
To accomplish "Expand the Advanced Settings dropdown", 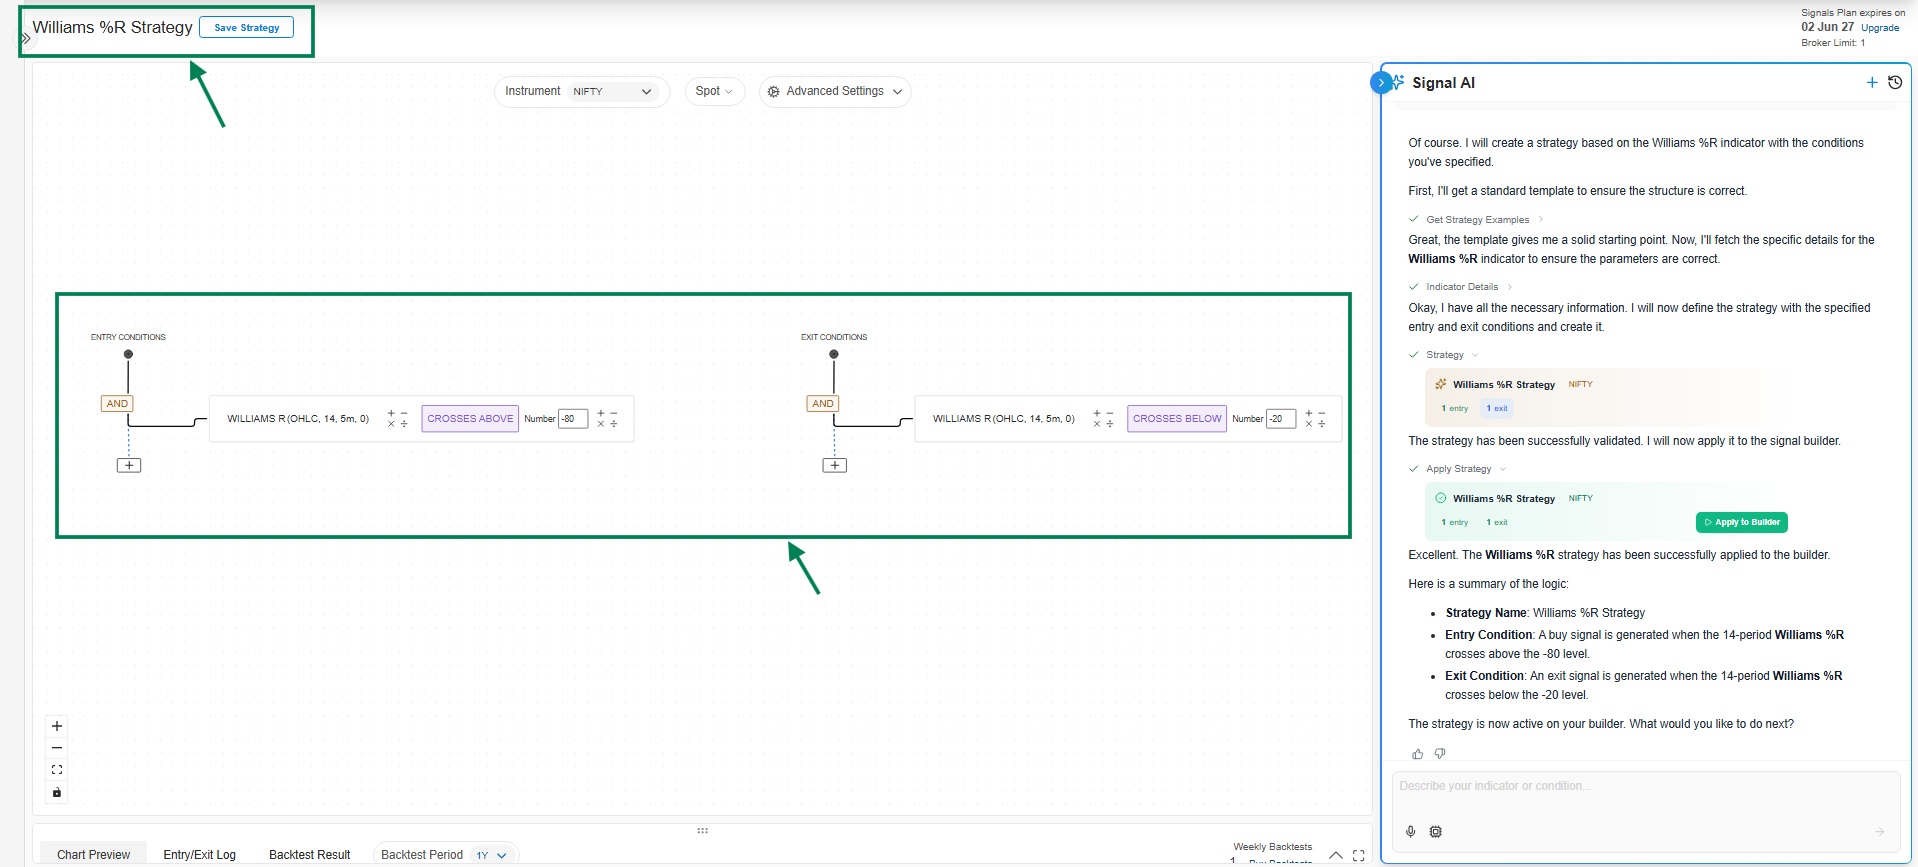I will click(834, 92).
